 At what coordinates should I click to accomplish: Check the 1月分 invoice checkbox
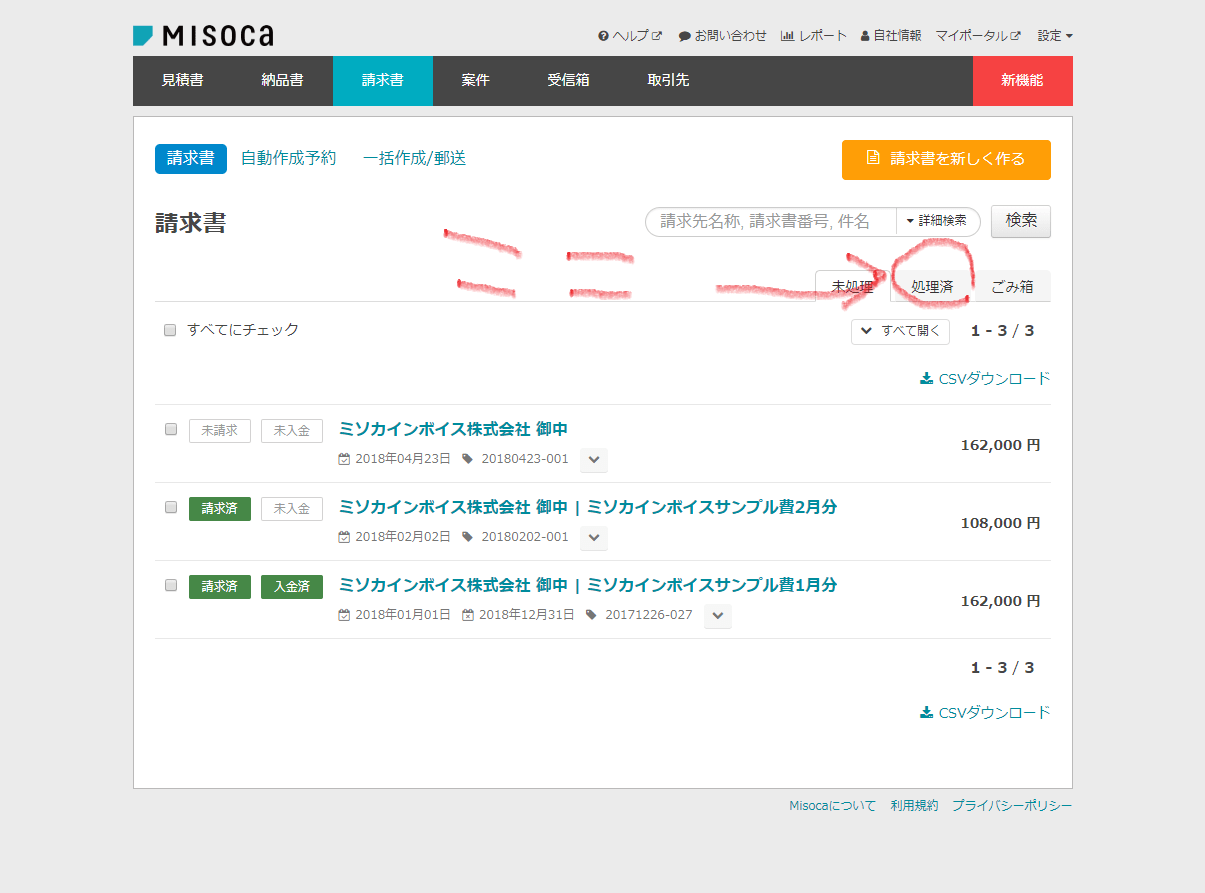click(x=170, y=586)
